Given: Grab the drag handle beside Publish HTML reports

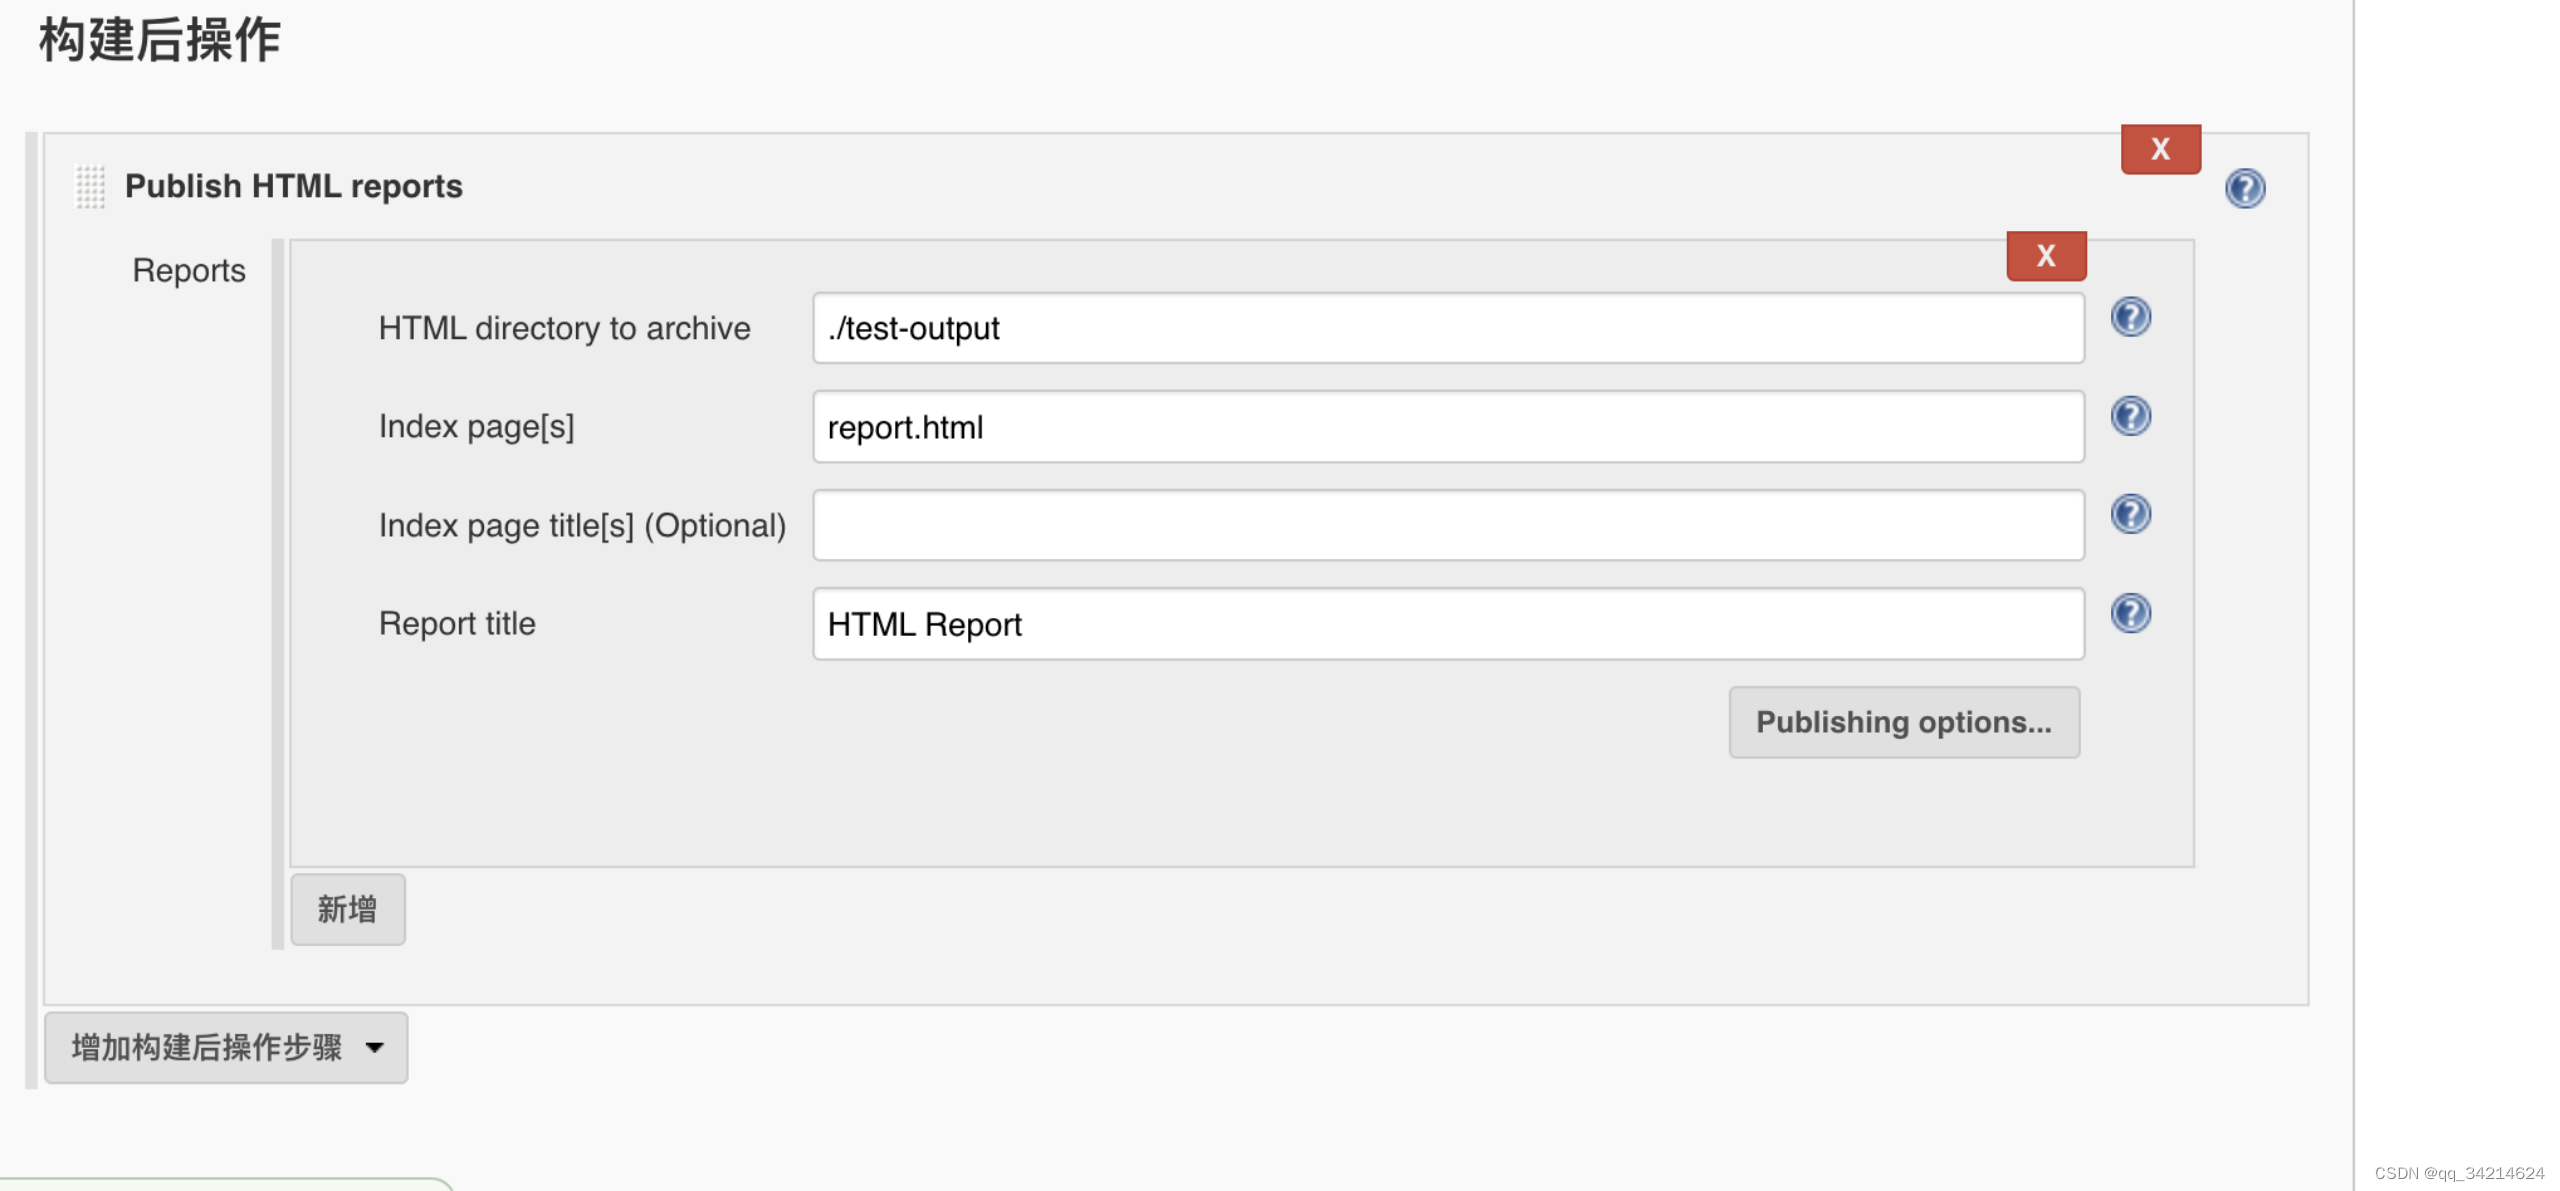Looking at the screenshot, I should click(x=90, y=187).
